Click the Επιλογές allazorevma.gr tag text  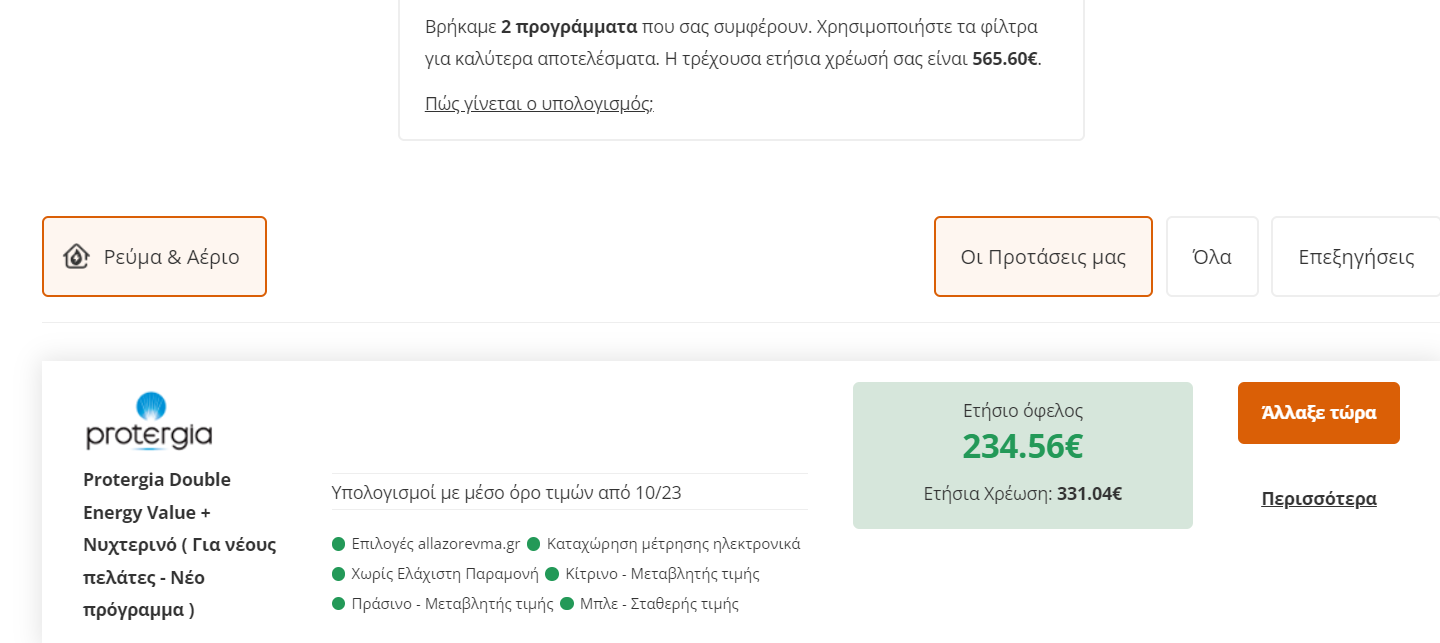(436, 544)
